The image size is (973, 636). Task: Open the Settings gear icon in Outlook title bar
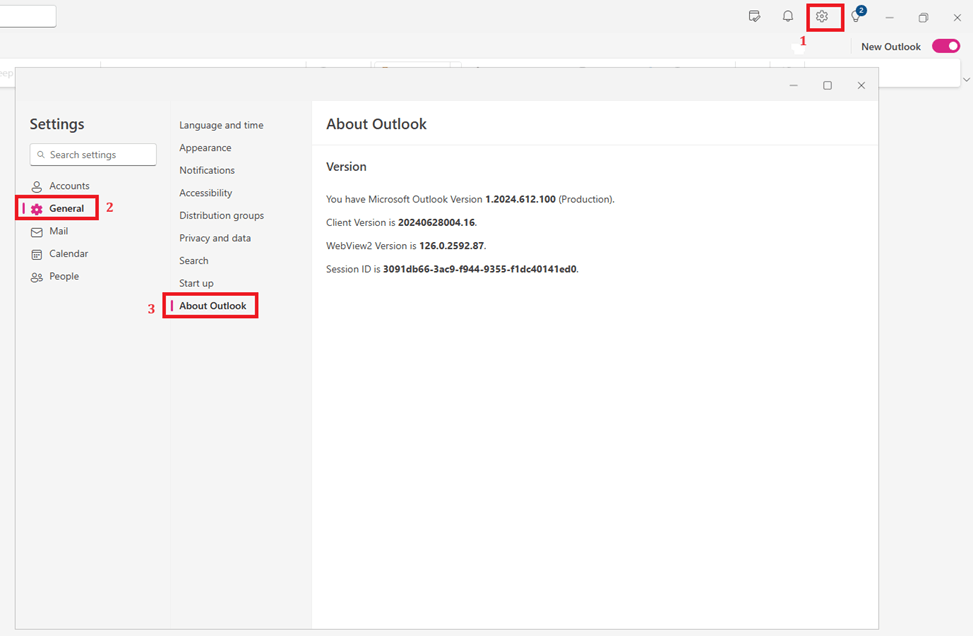tap(822, 17)
